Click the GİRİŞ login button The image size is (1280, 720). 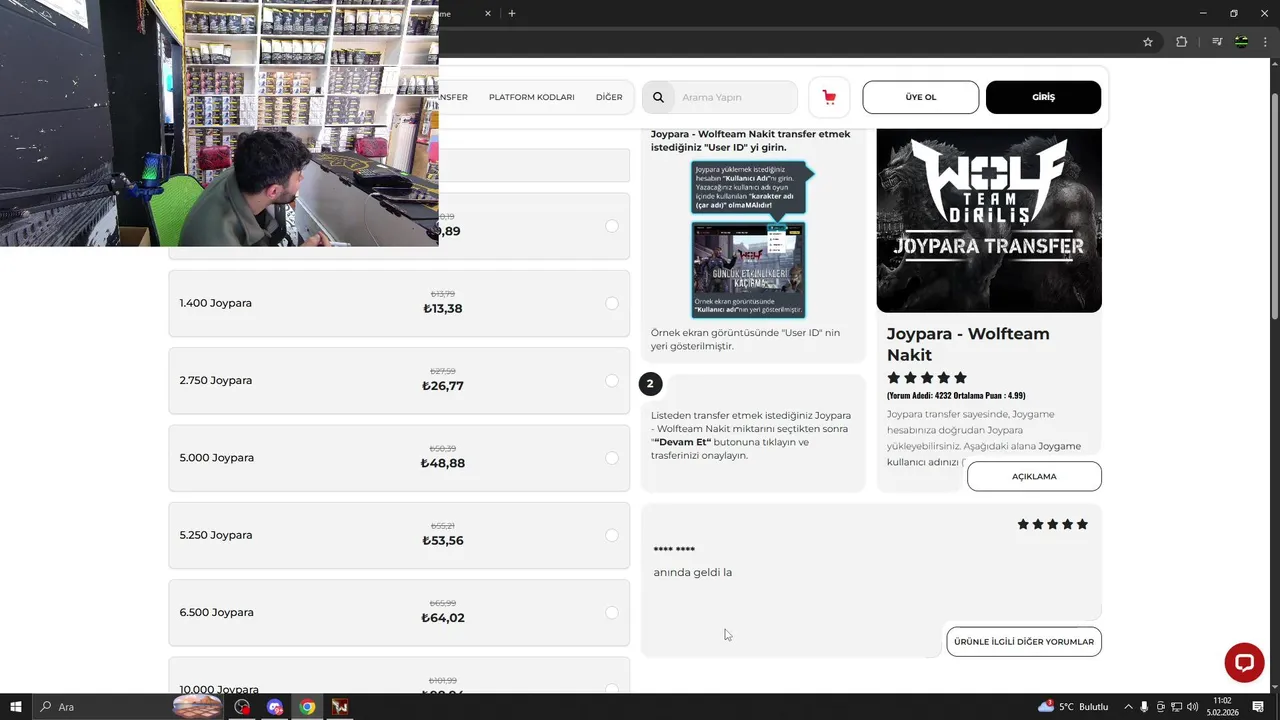(x=1043, y=97)
